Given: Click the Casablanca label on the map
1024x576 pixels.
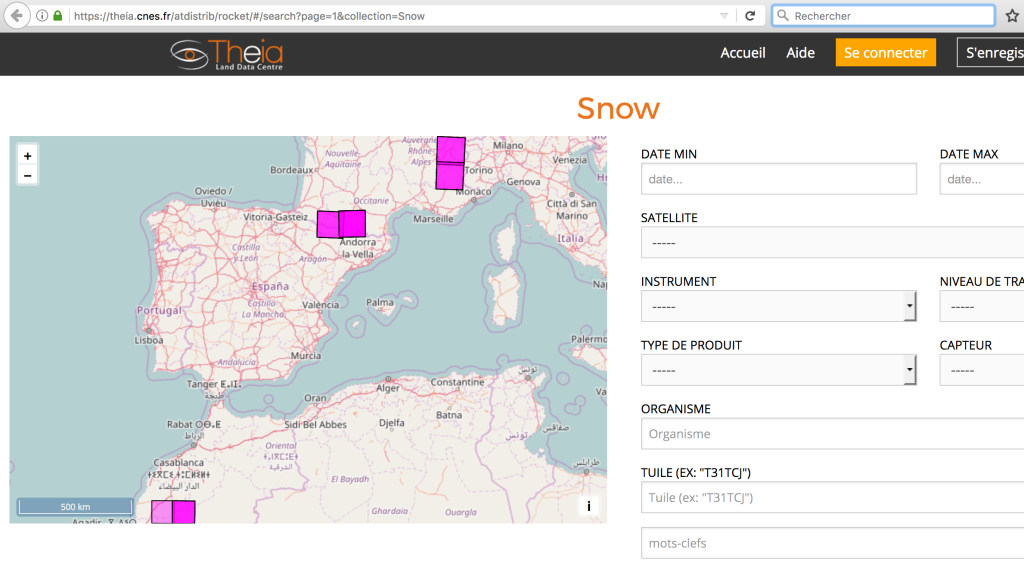Looking at the screenshot, I should pos(178,462).
